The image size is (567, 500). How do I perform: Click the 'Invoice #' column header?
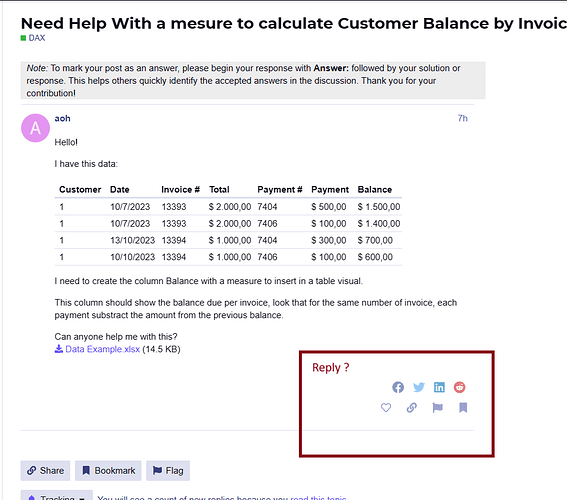(x=180, y=189)
